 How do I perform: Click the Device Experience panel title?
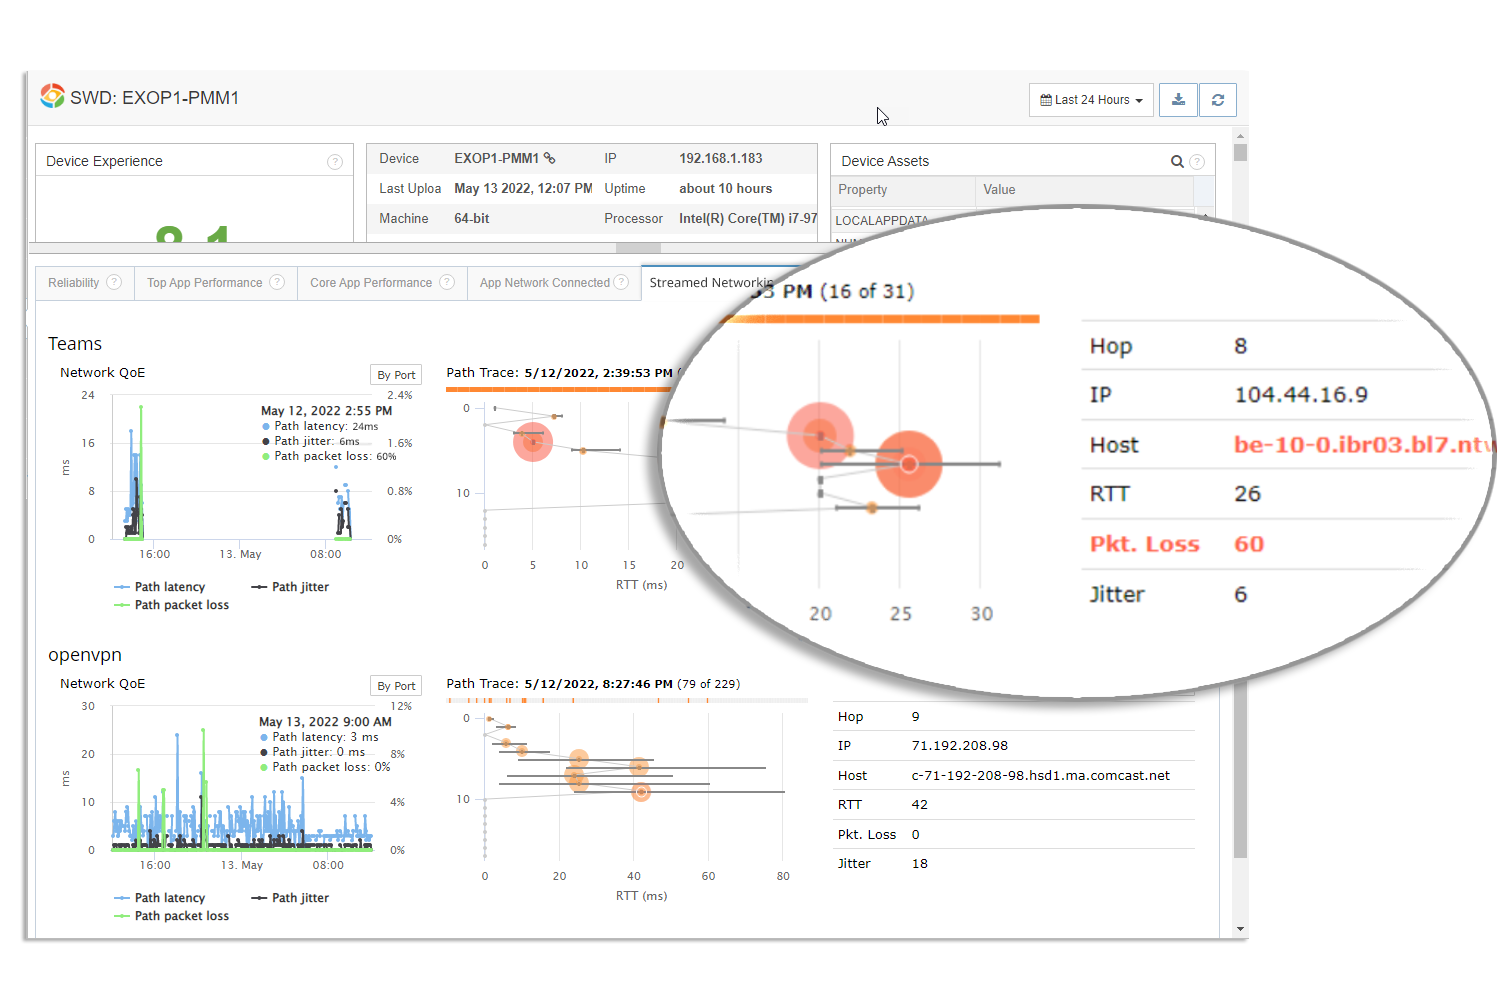coord(104,161)
